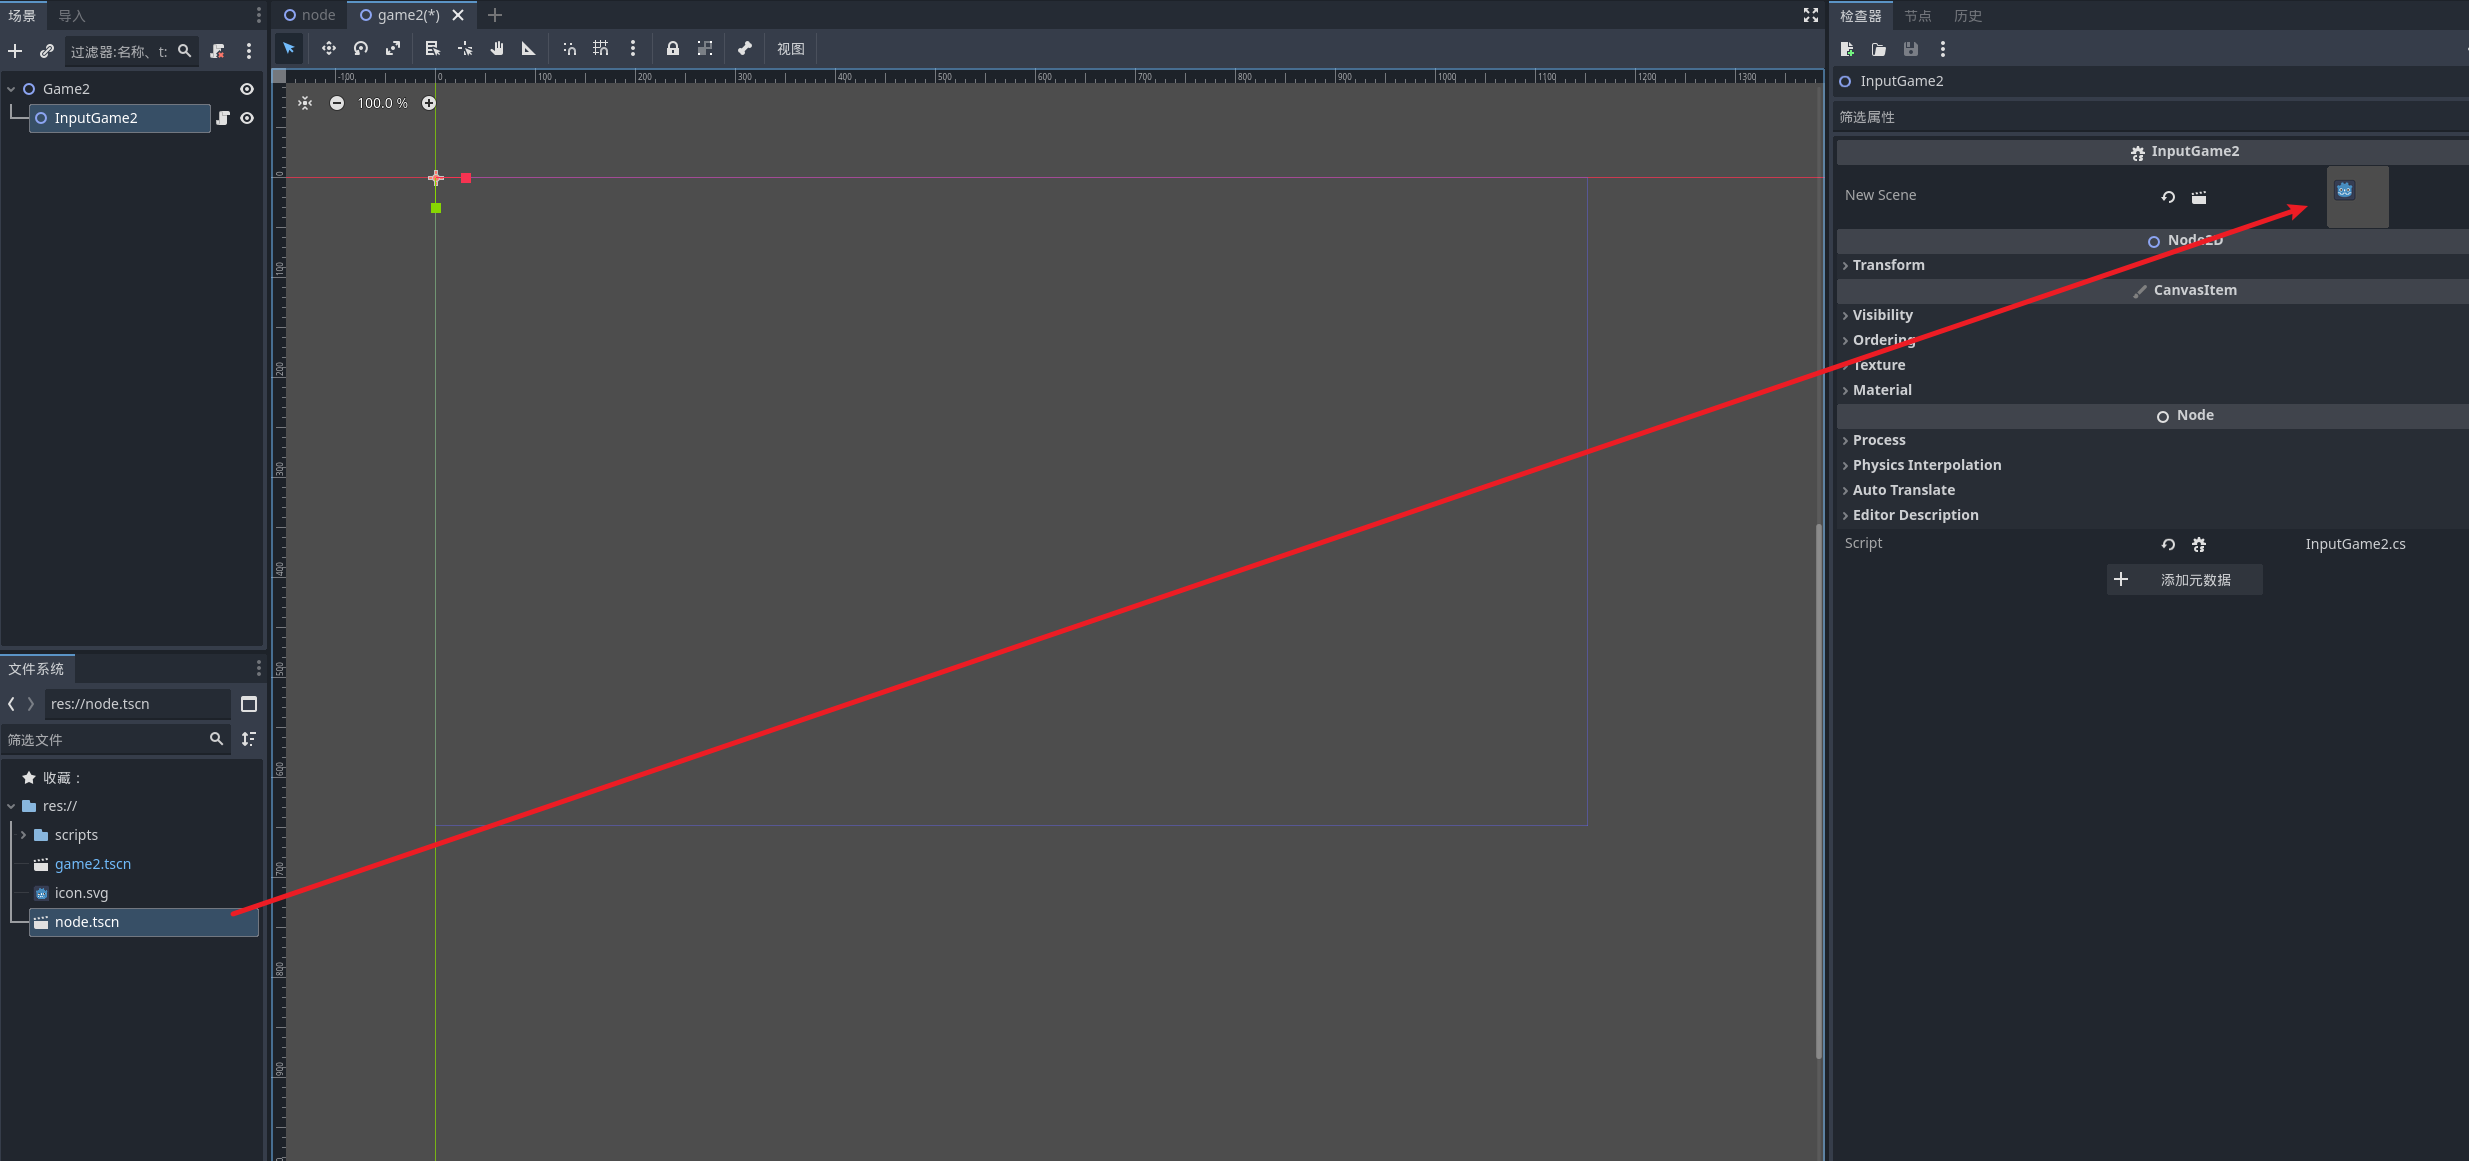Focus the 筛选属性 filter properties field

(2153, 117)
